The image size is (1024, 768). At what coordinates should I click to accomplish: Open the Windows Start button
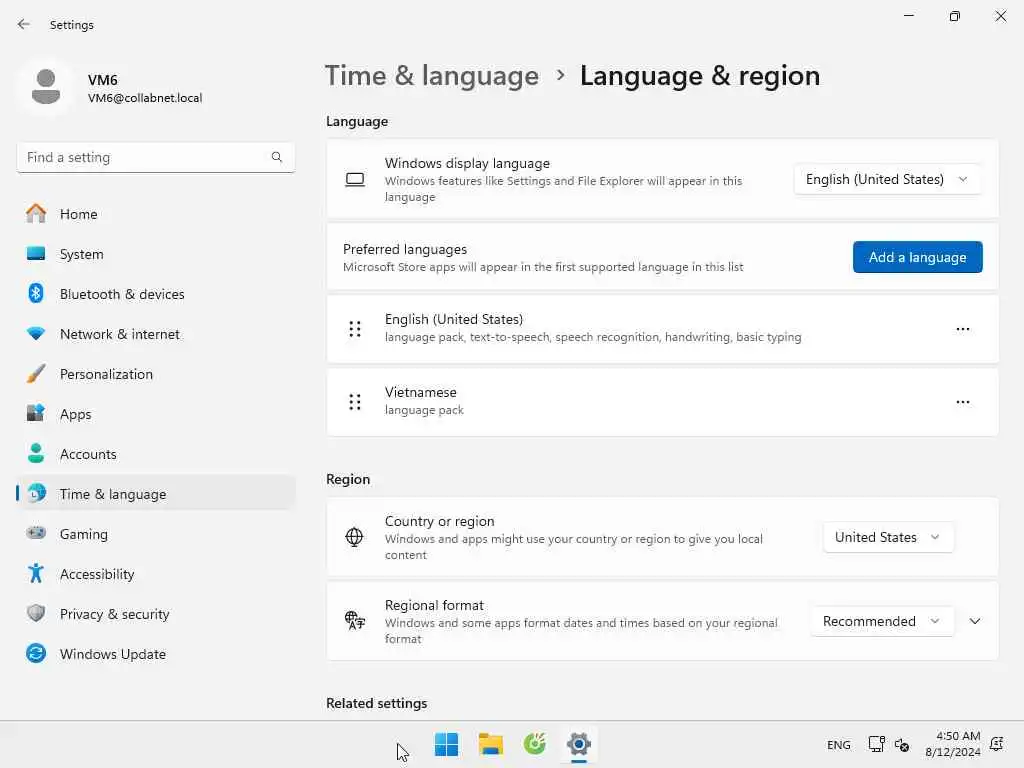[447, 744]
